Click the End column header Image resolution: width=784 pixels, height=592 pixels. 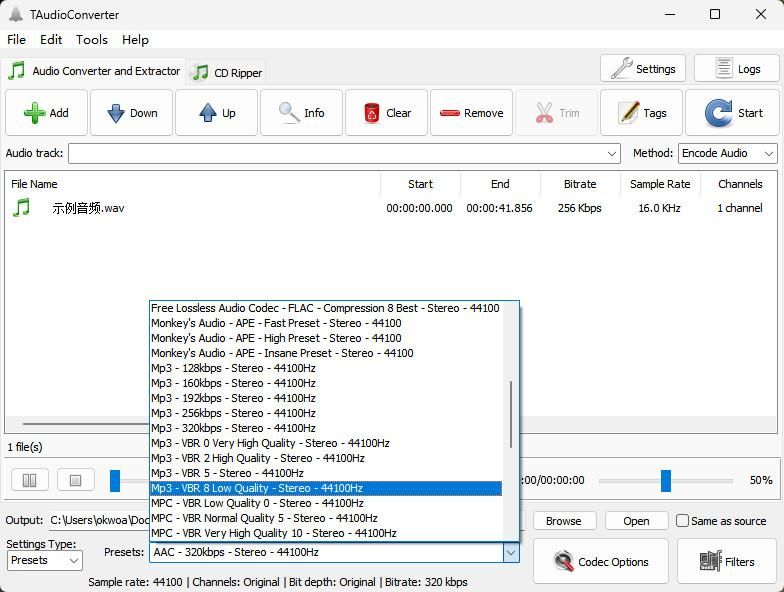coord(500,184)
